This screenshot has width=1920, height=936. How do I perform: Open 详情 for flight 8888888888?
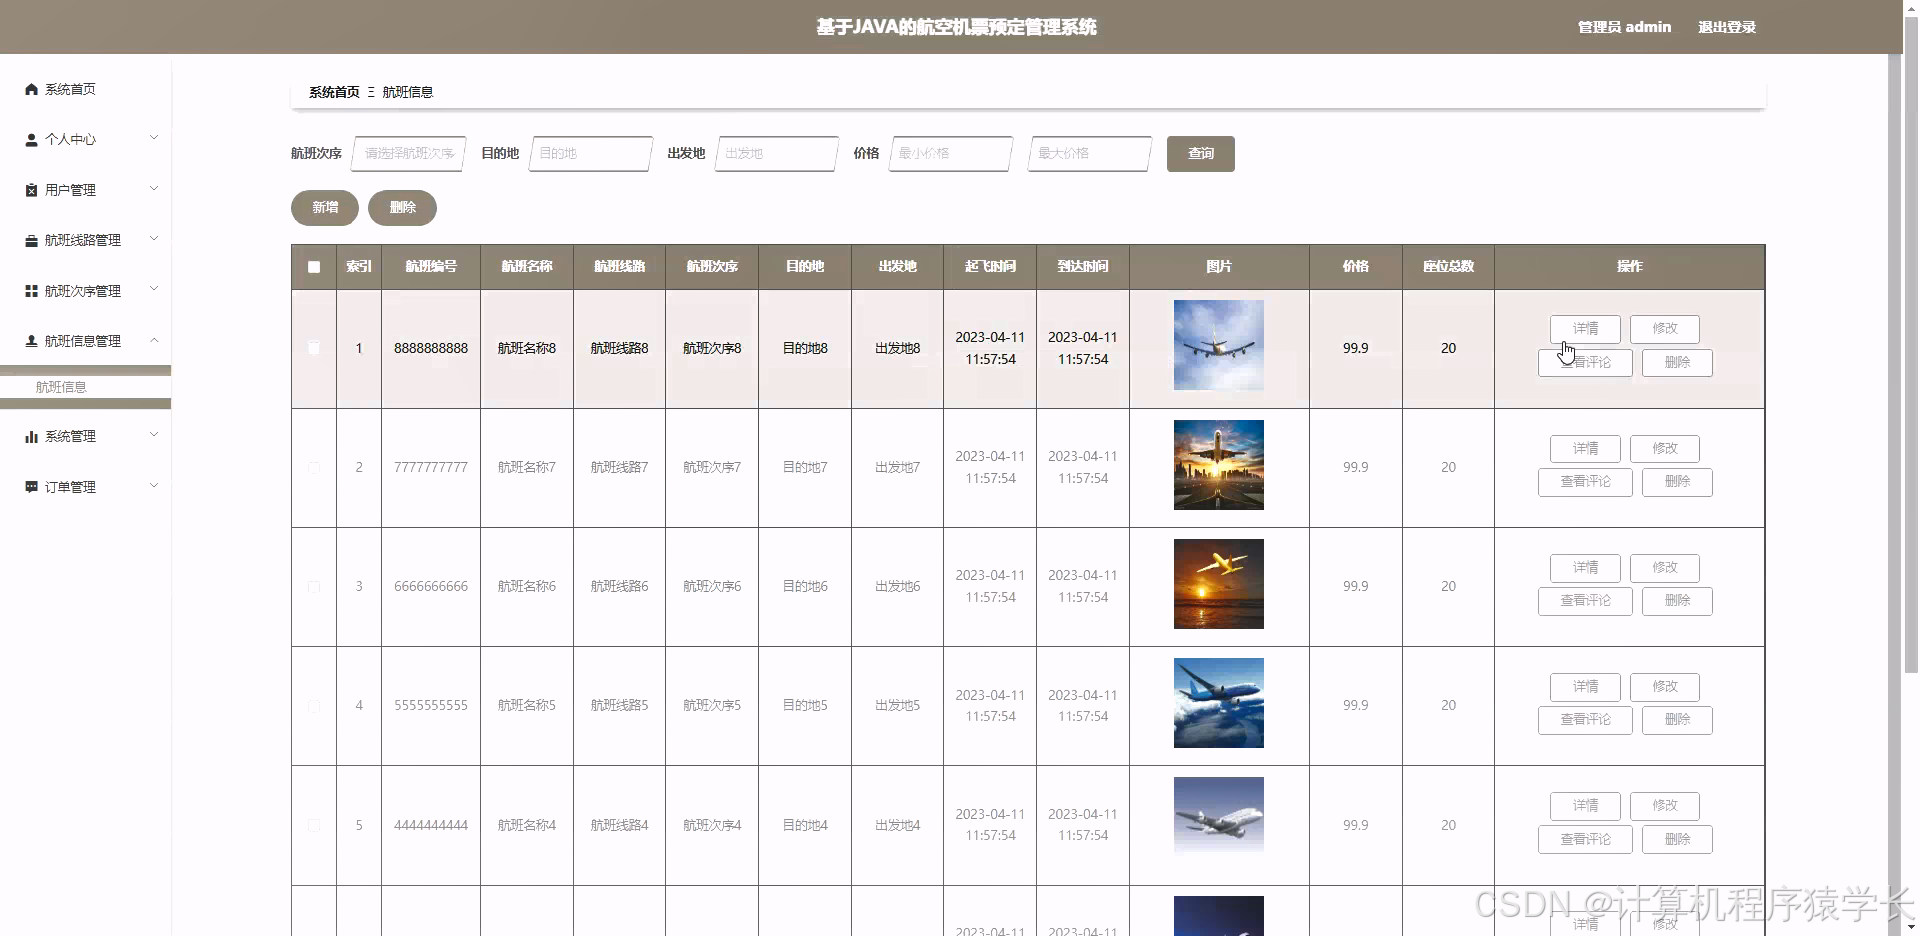(x=1585, y=329)
